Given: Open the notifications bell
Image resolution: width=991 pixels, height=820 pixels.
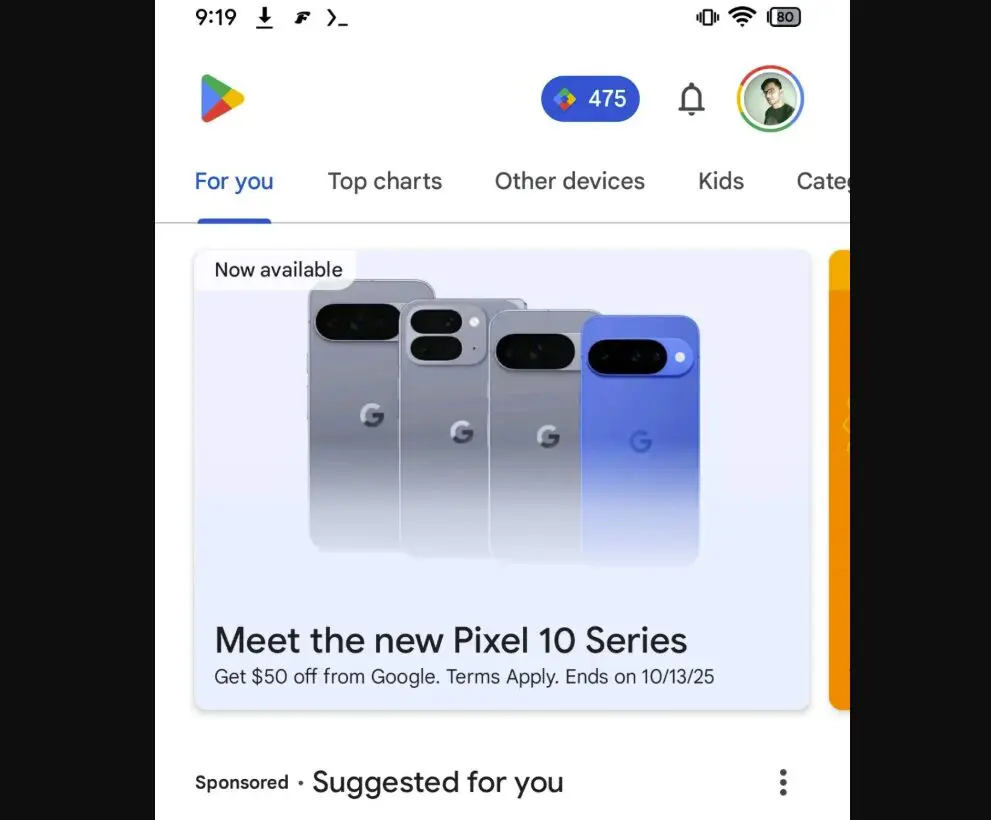Looking at the screenshot, I should pyautogui.click(x=691, y=99).
